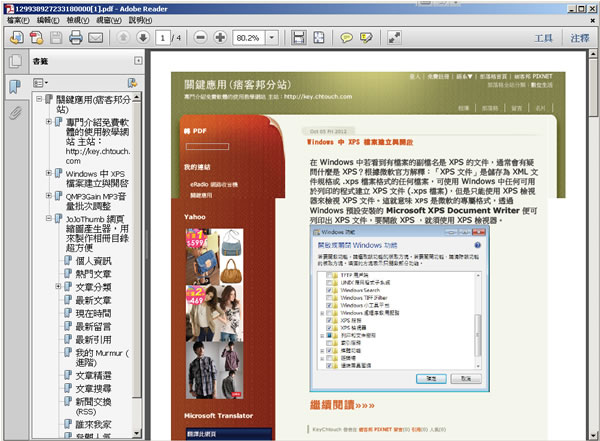Click the document scrollbar down arrow
The width and height of the screenshot is (600, 441).
point(593,436)
